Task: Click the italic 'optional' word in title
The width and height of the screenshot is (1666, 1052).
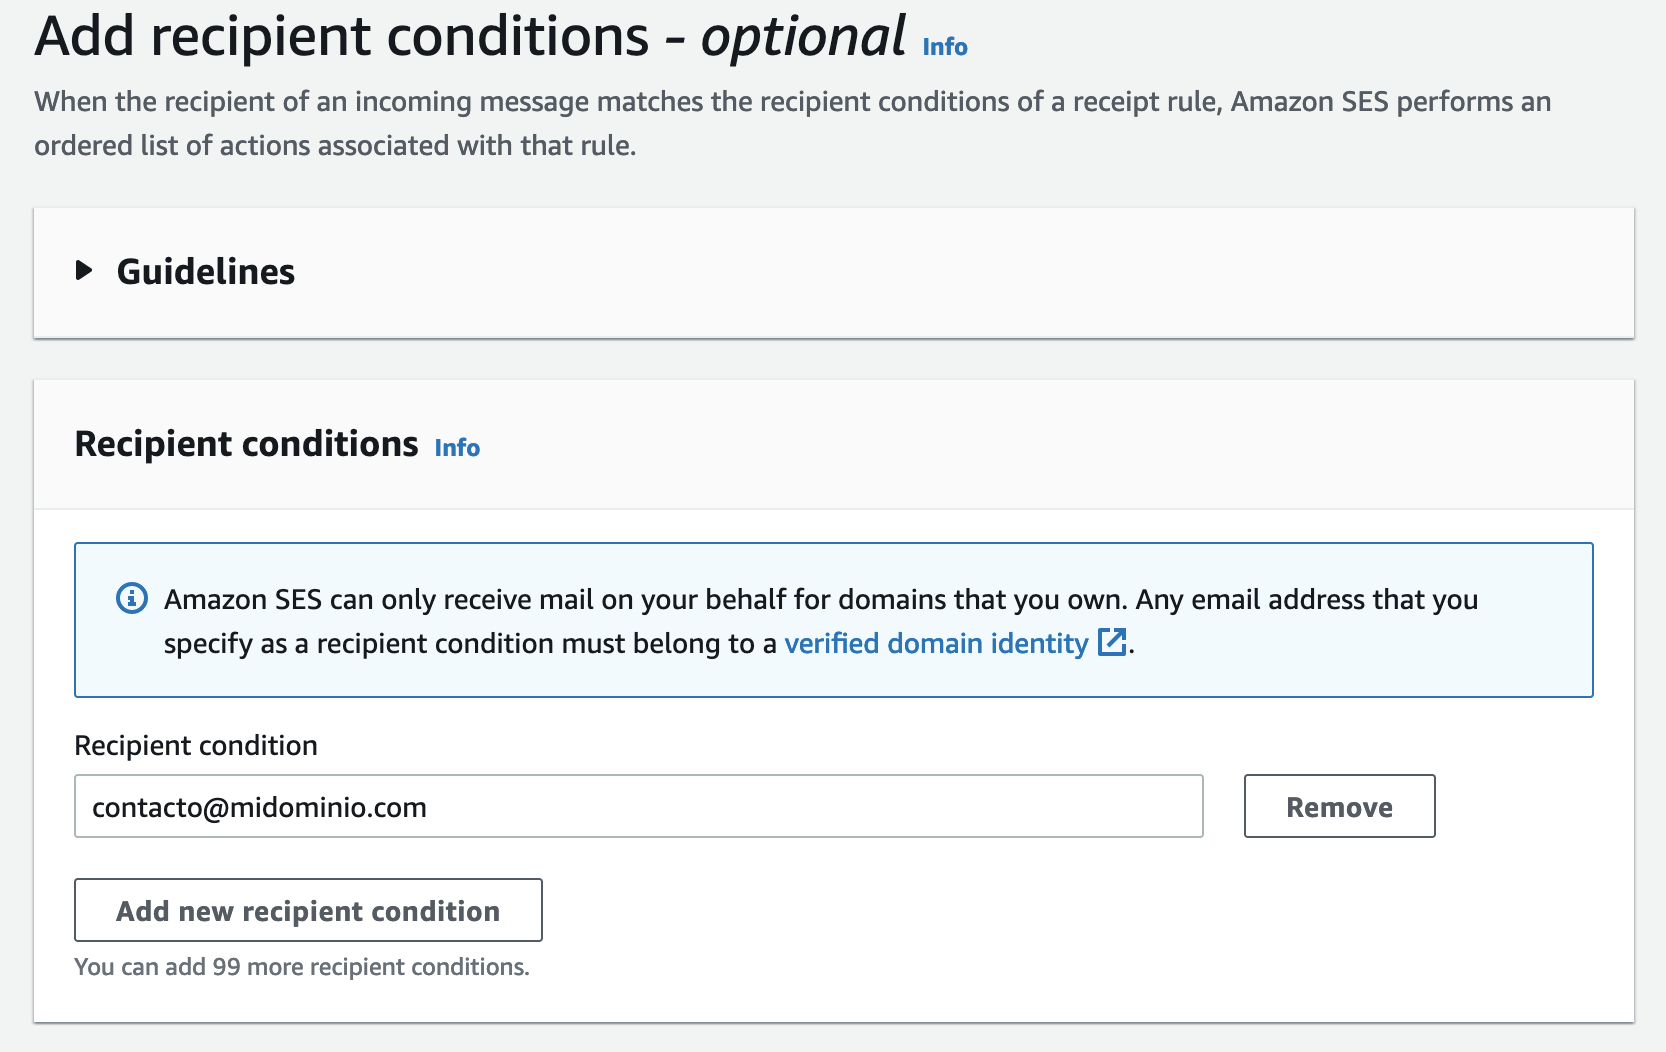Action: (803, 37)
